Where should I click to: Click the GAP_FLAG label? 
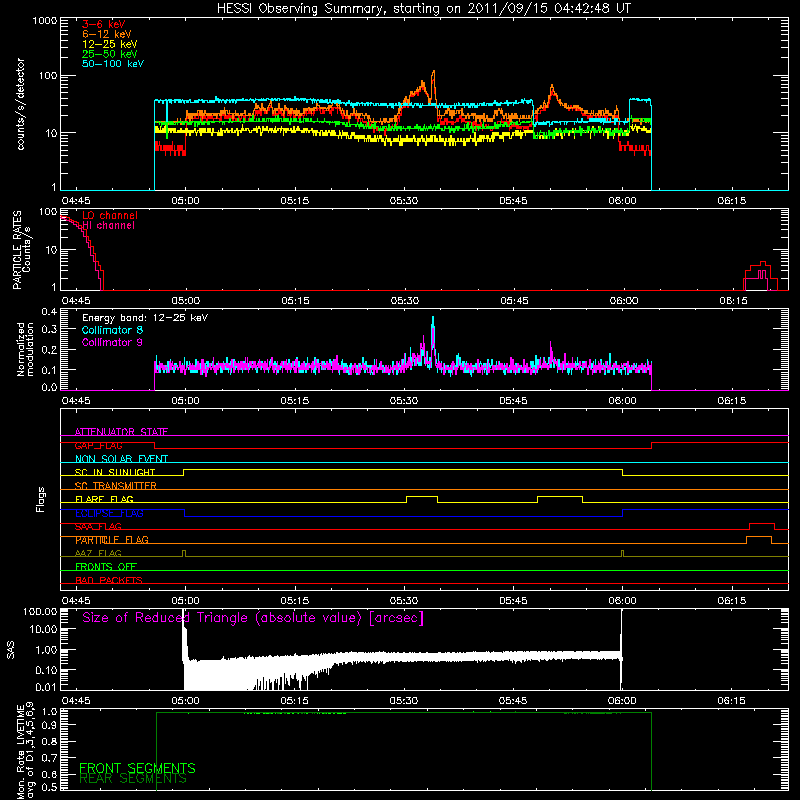point(98,445)
